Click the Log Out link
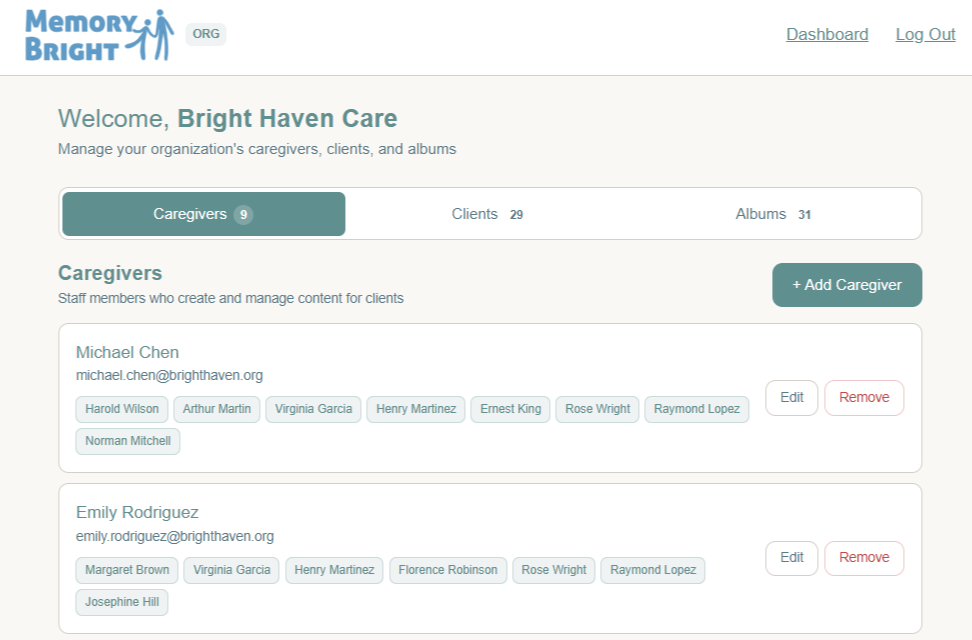This screenshot has width=972, height=640. click(x=925, y=34)
